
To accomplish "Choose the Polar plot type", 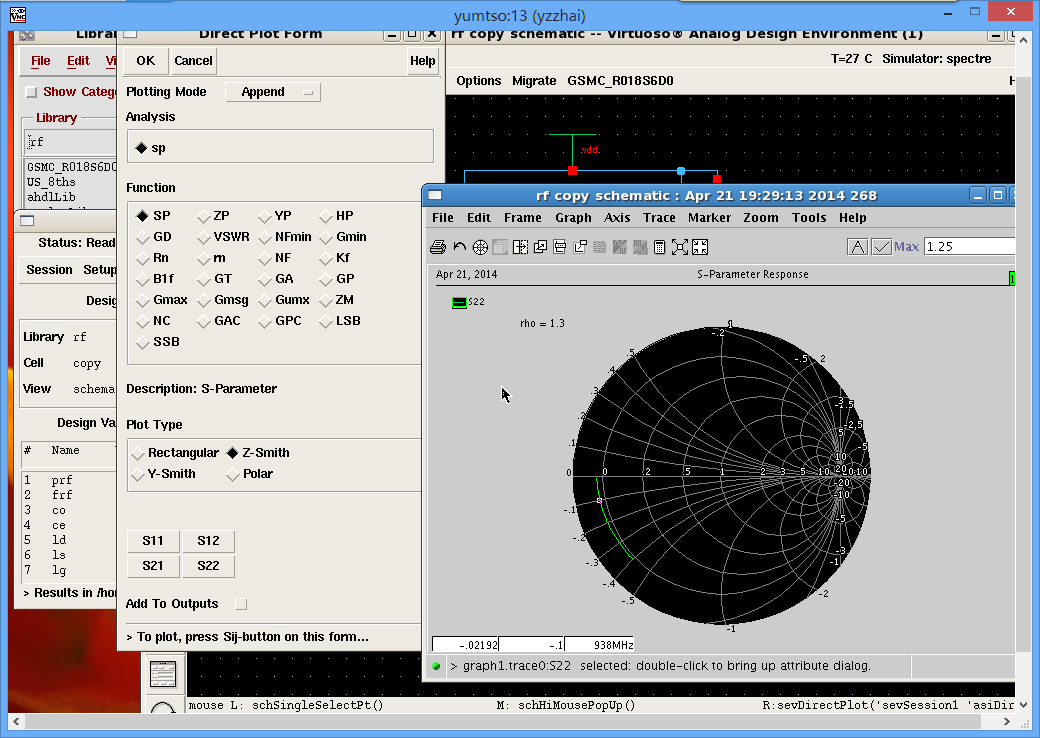I will coord(235,474).
